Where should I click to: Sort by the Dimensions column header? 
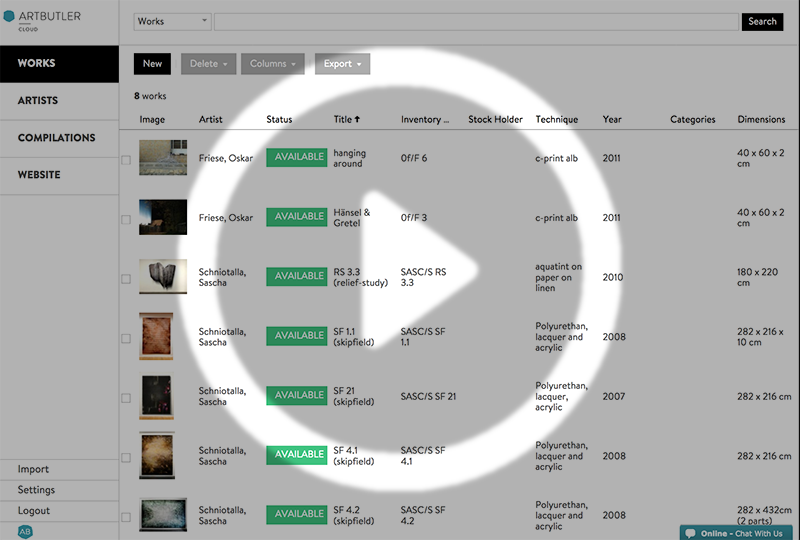761,119
